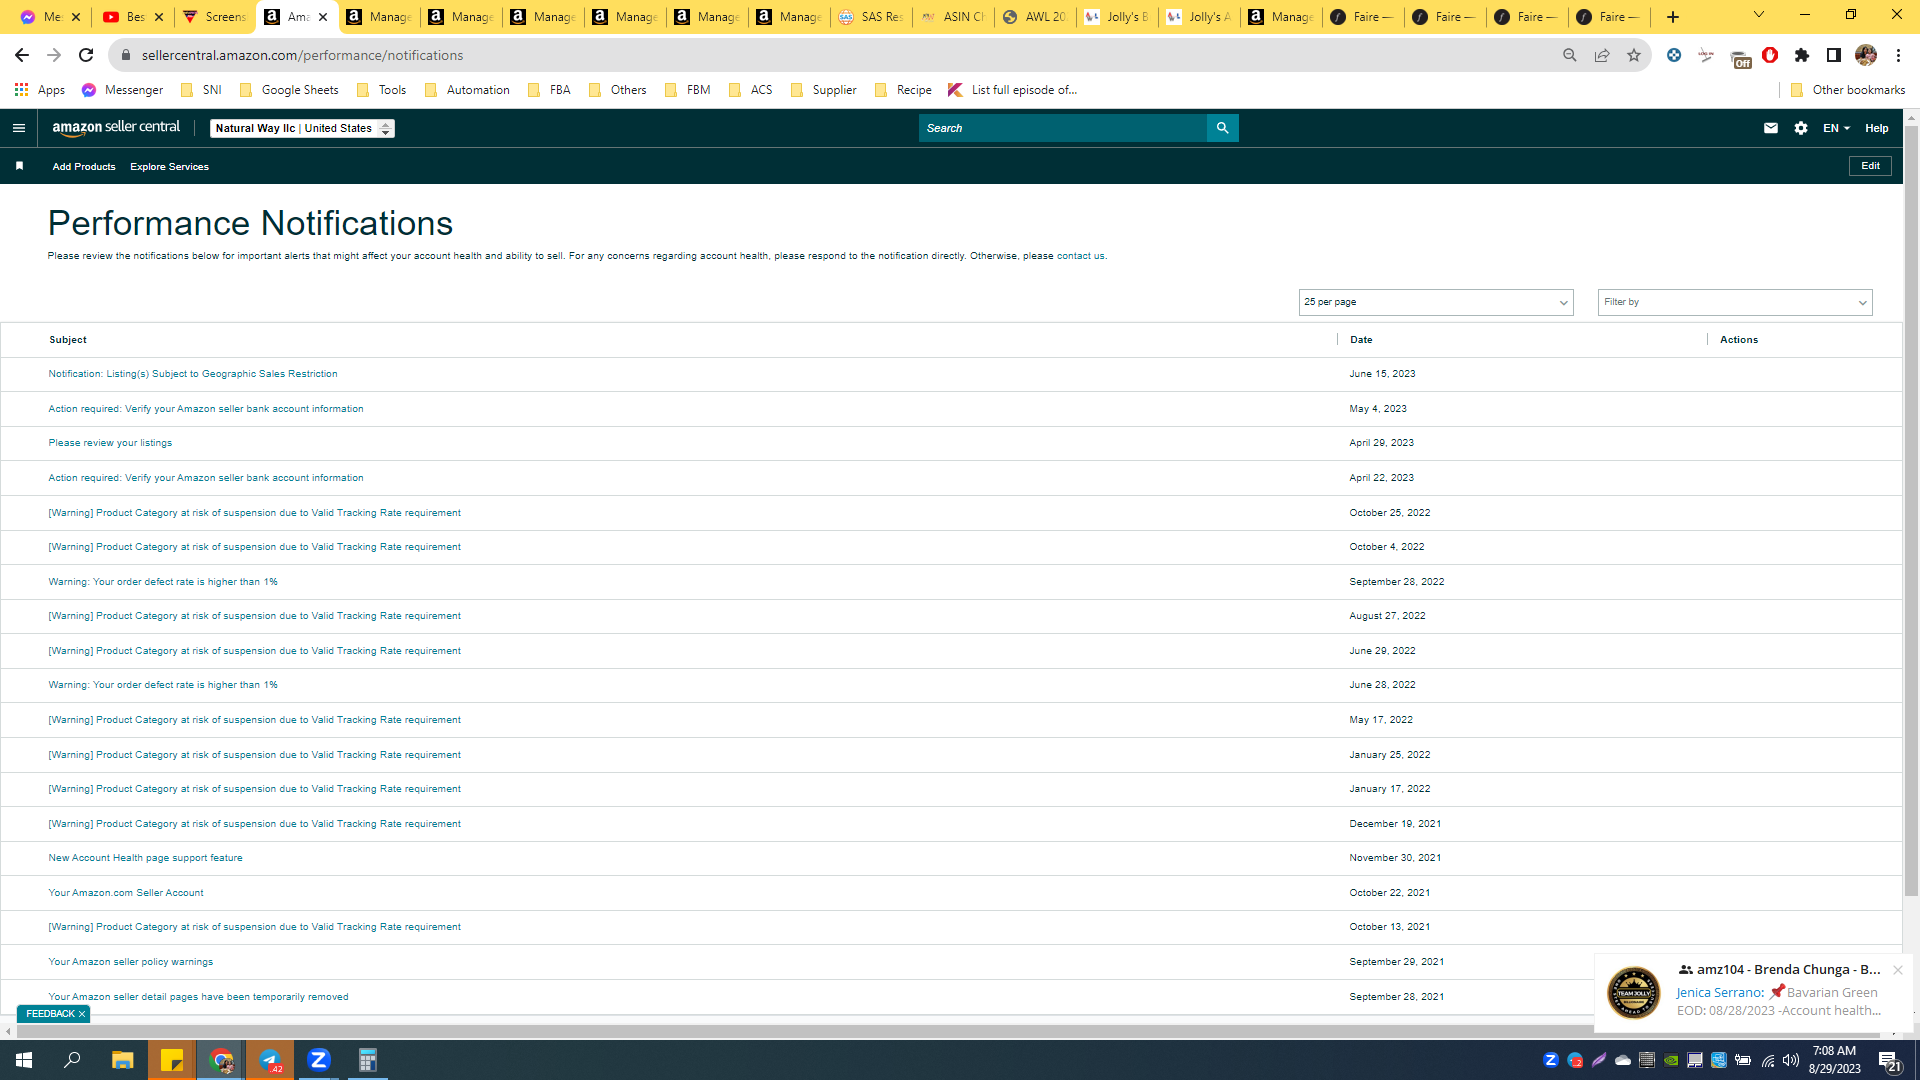The image size is (1920, 1080).
Task: Close the chat notification popup
Action: 1897,970
